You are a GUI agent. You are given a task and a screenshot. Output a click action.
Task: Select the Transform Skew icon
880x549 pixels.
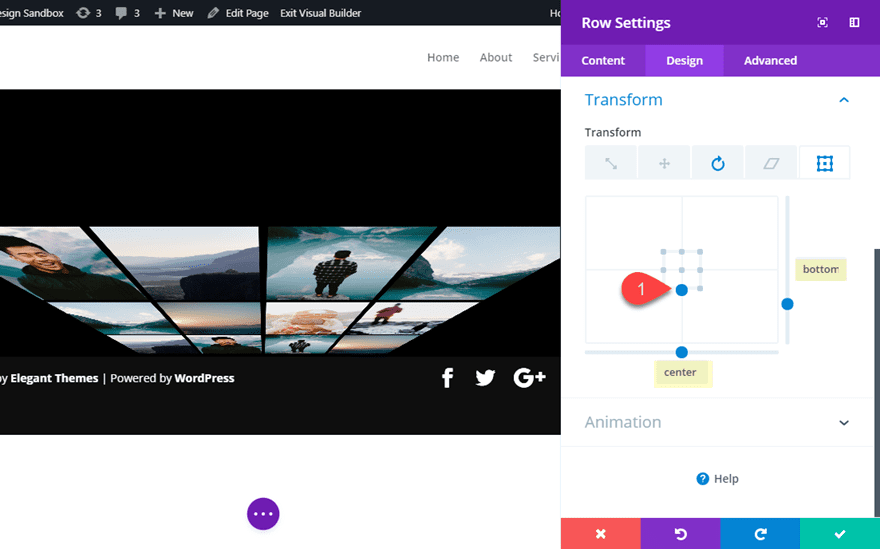click(771, 163)
